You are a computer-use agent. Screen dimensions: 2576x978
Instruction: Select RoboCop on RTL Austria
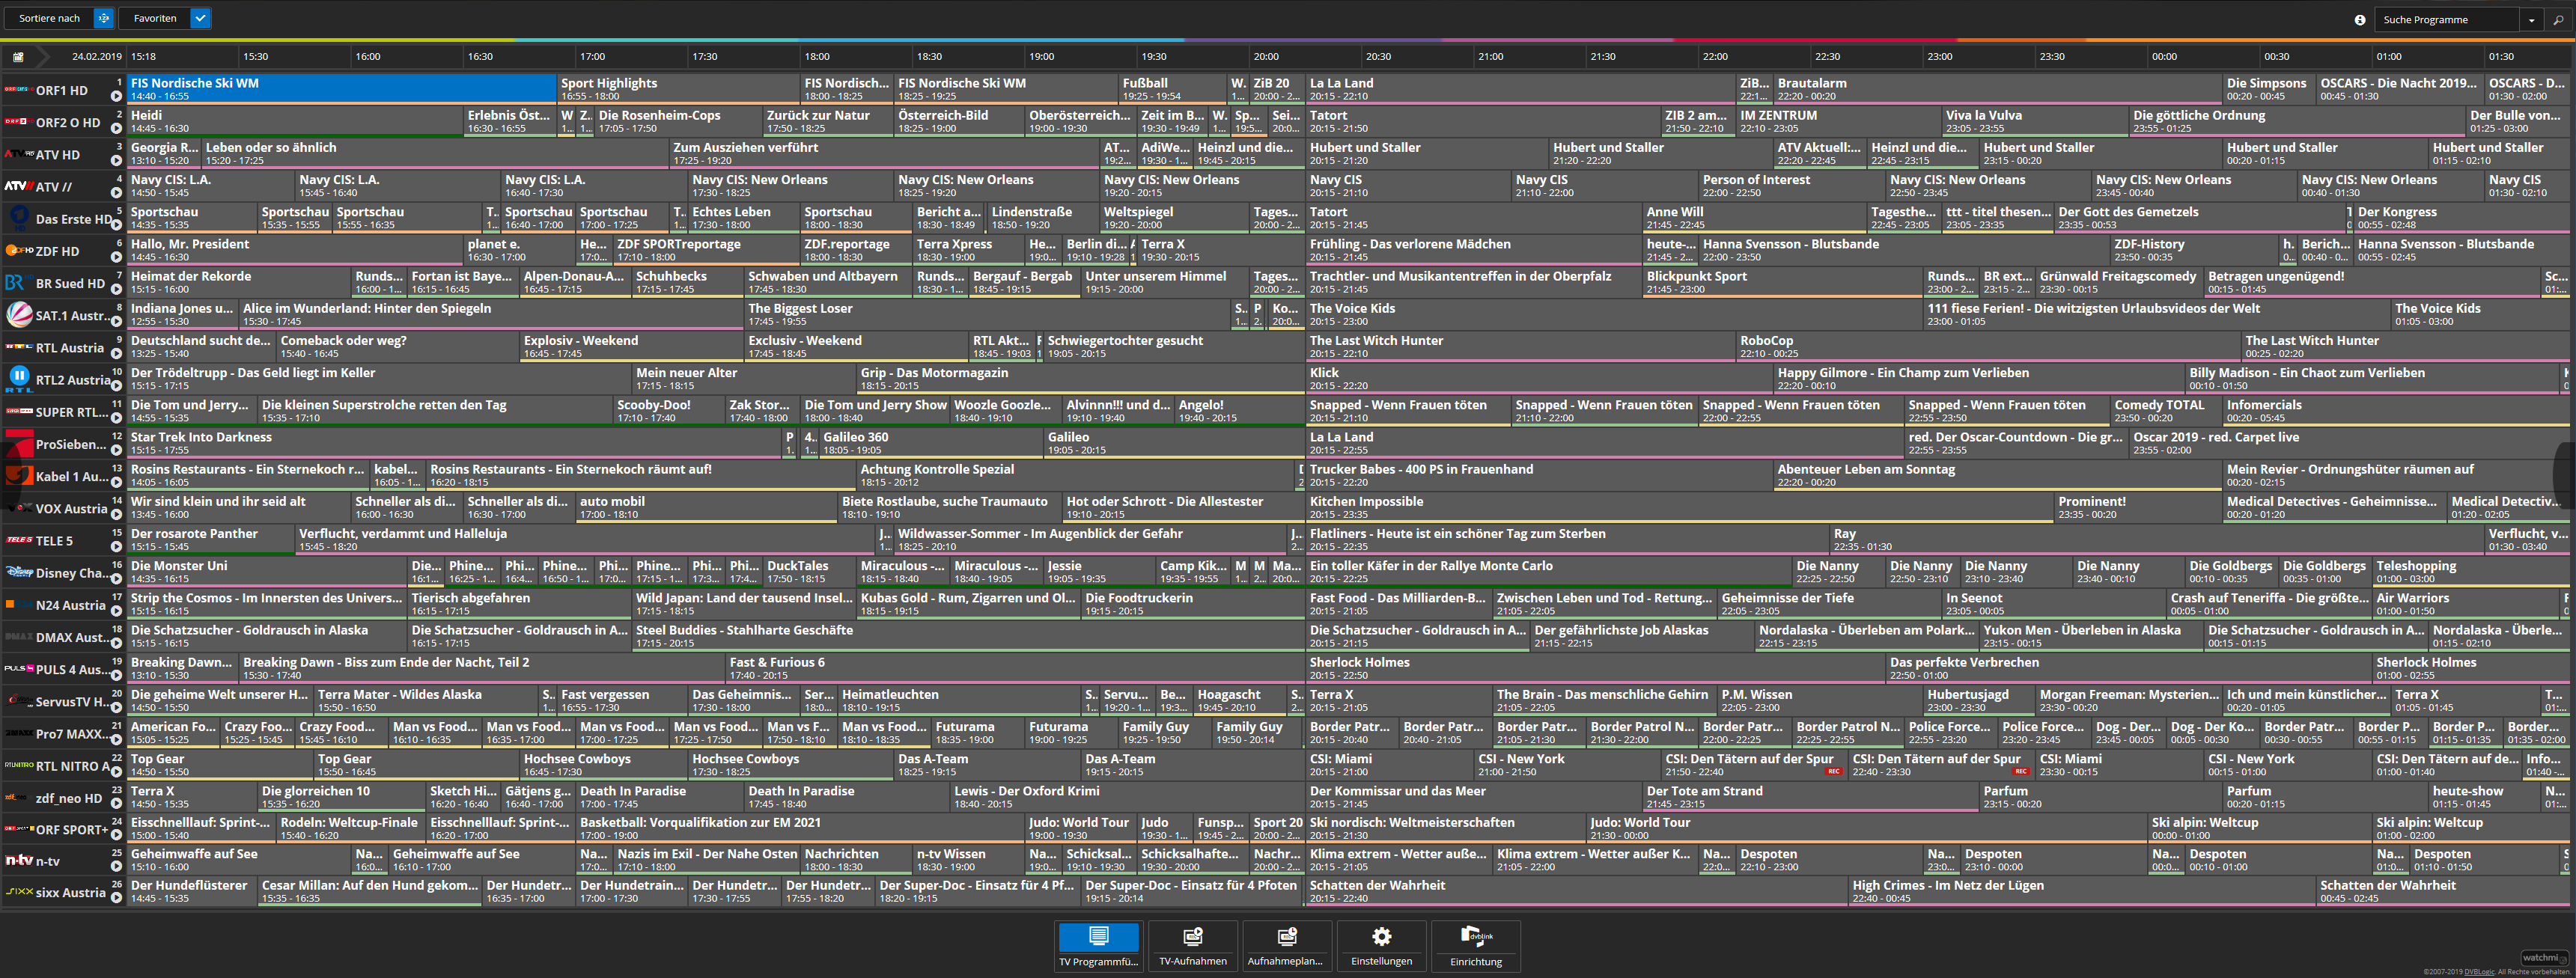point(1988,346)
